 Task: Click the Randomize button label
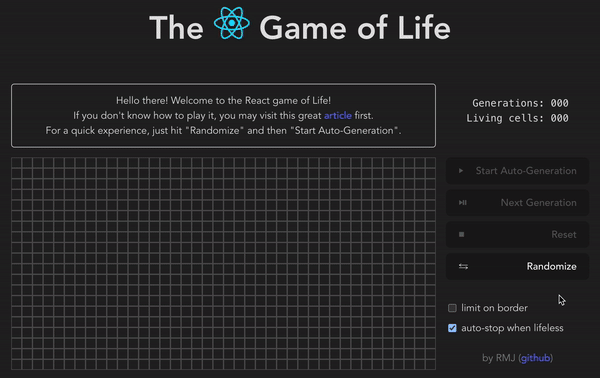(551, 266)
